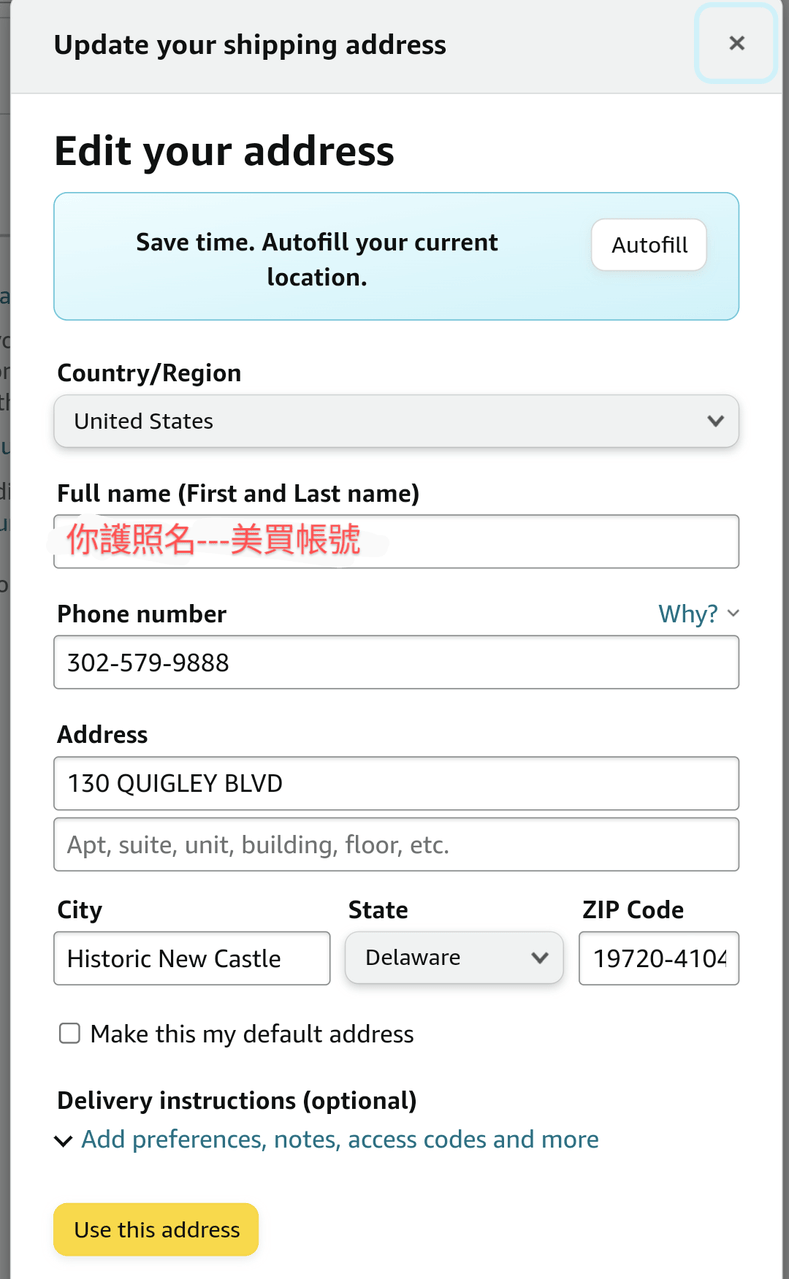Screen dimensions: 789x1279
Task: Click the Apt, suite, unit address field
Action: tap(396, 844)
